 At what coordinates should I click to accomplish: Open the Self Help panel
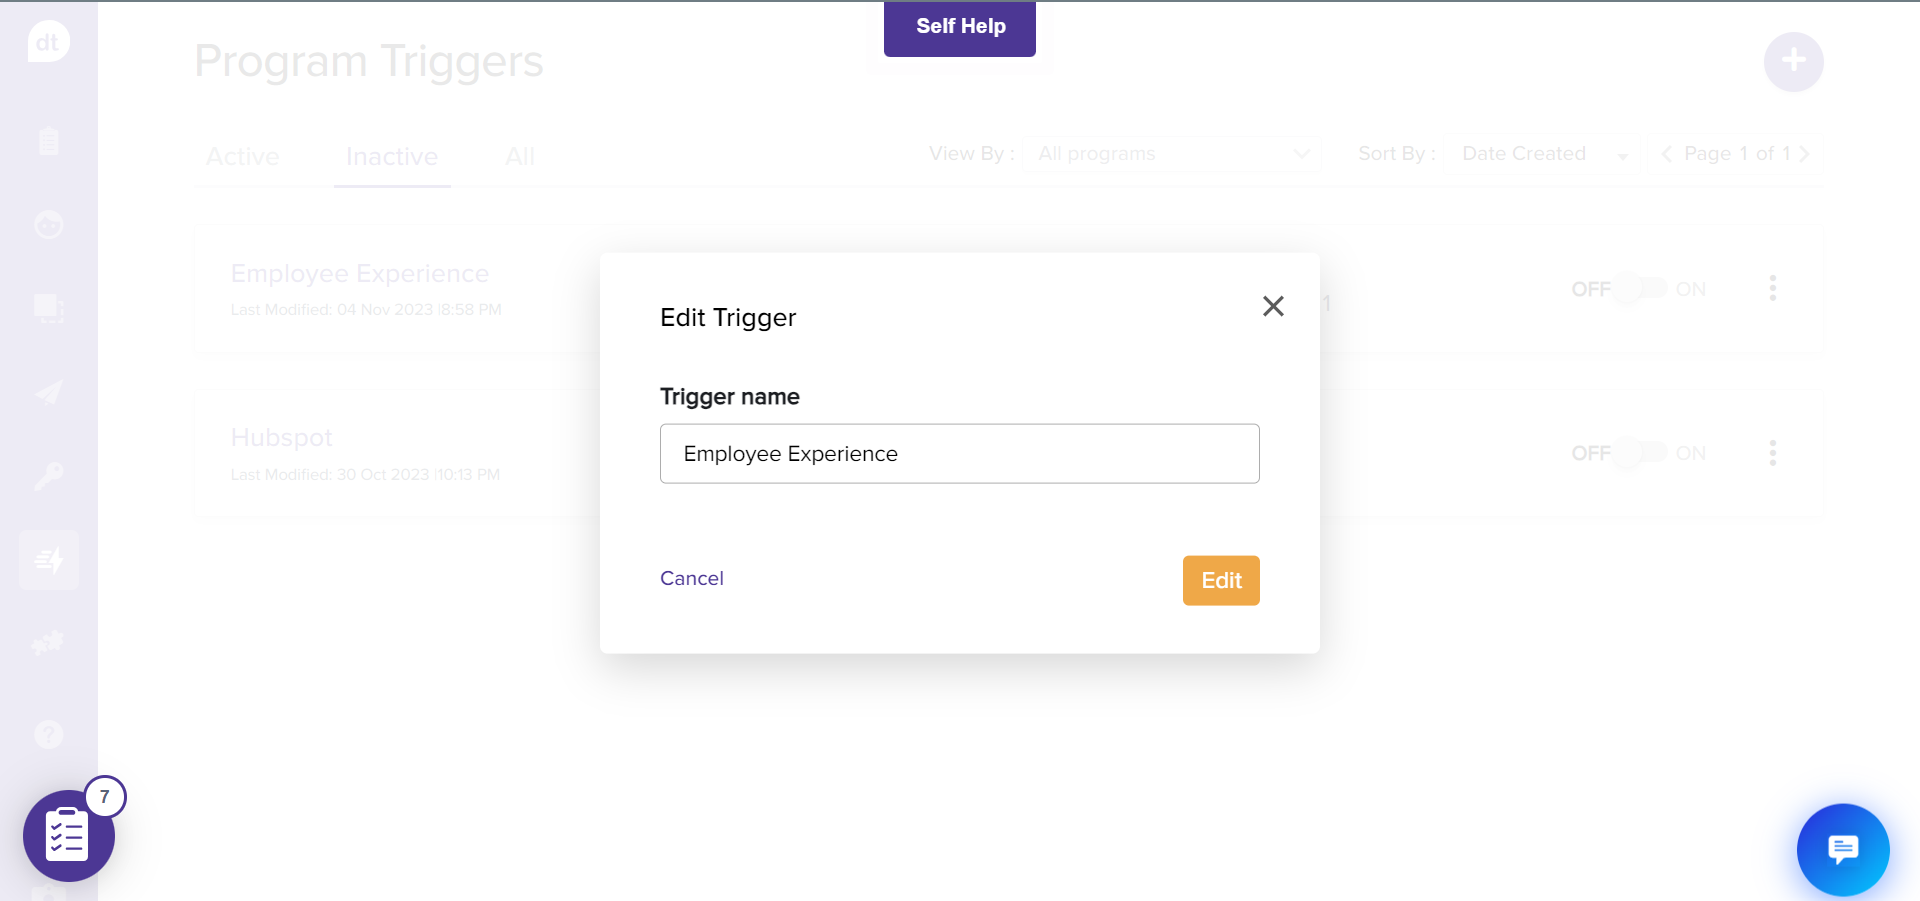(x=959, y=27)
